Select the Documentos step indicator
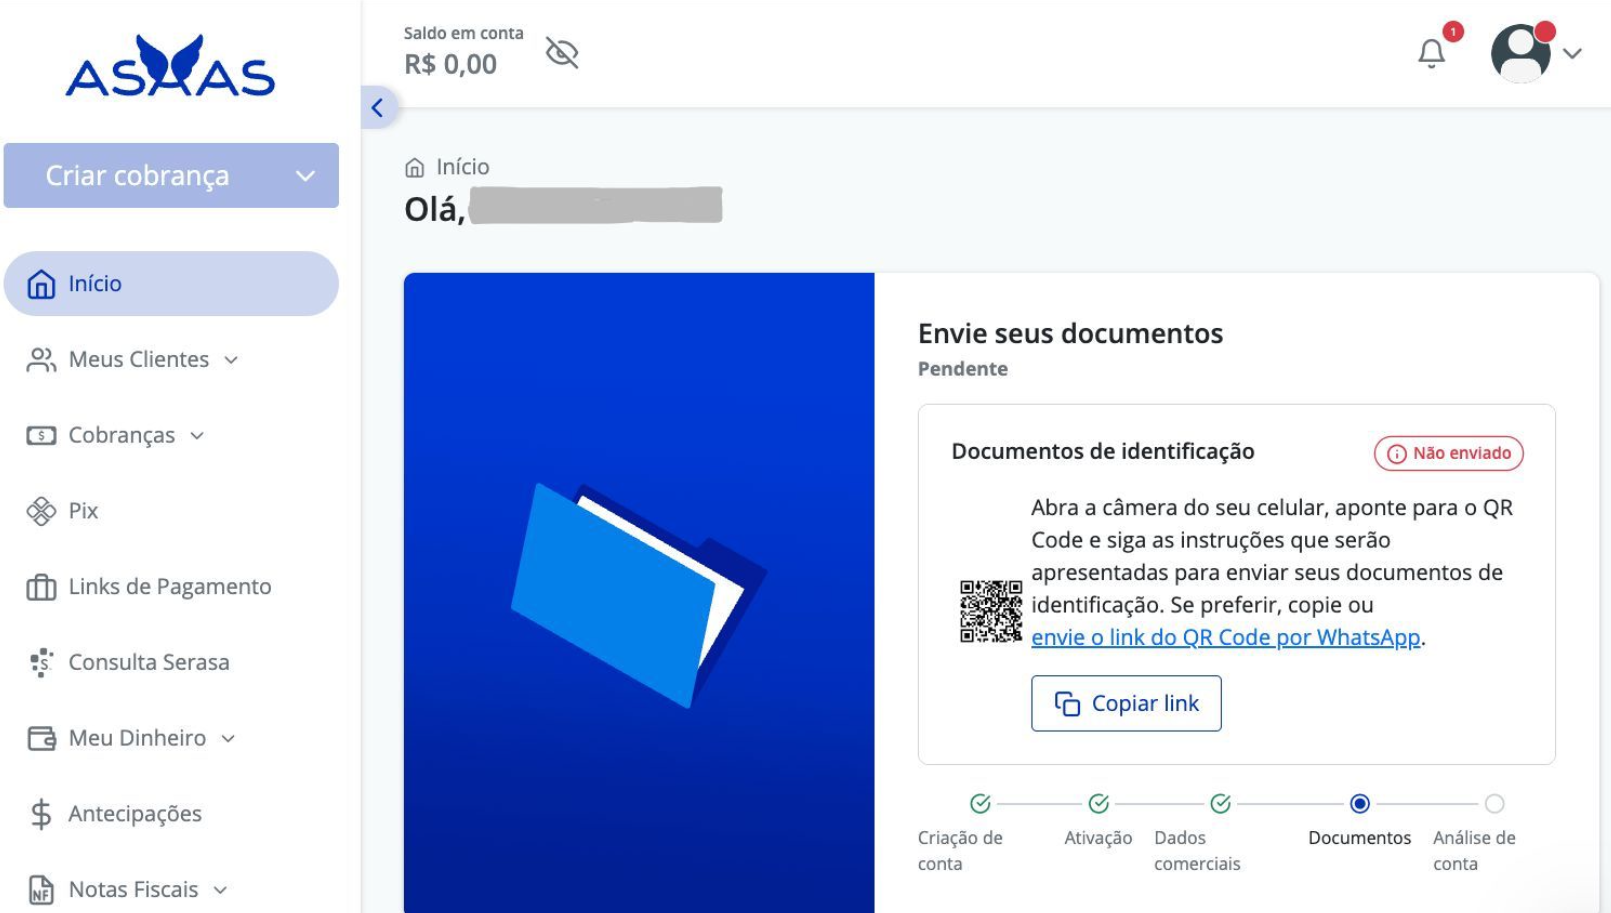Screen dimensions: 1611x913 click(1359, 803)
